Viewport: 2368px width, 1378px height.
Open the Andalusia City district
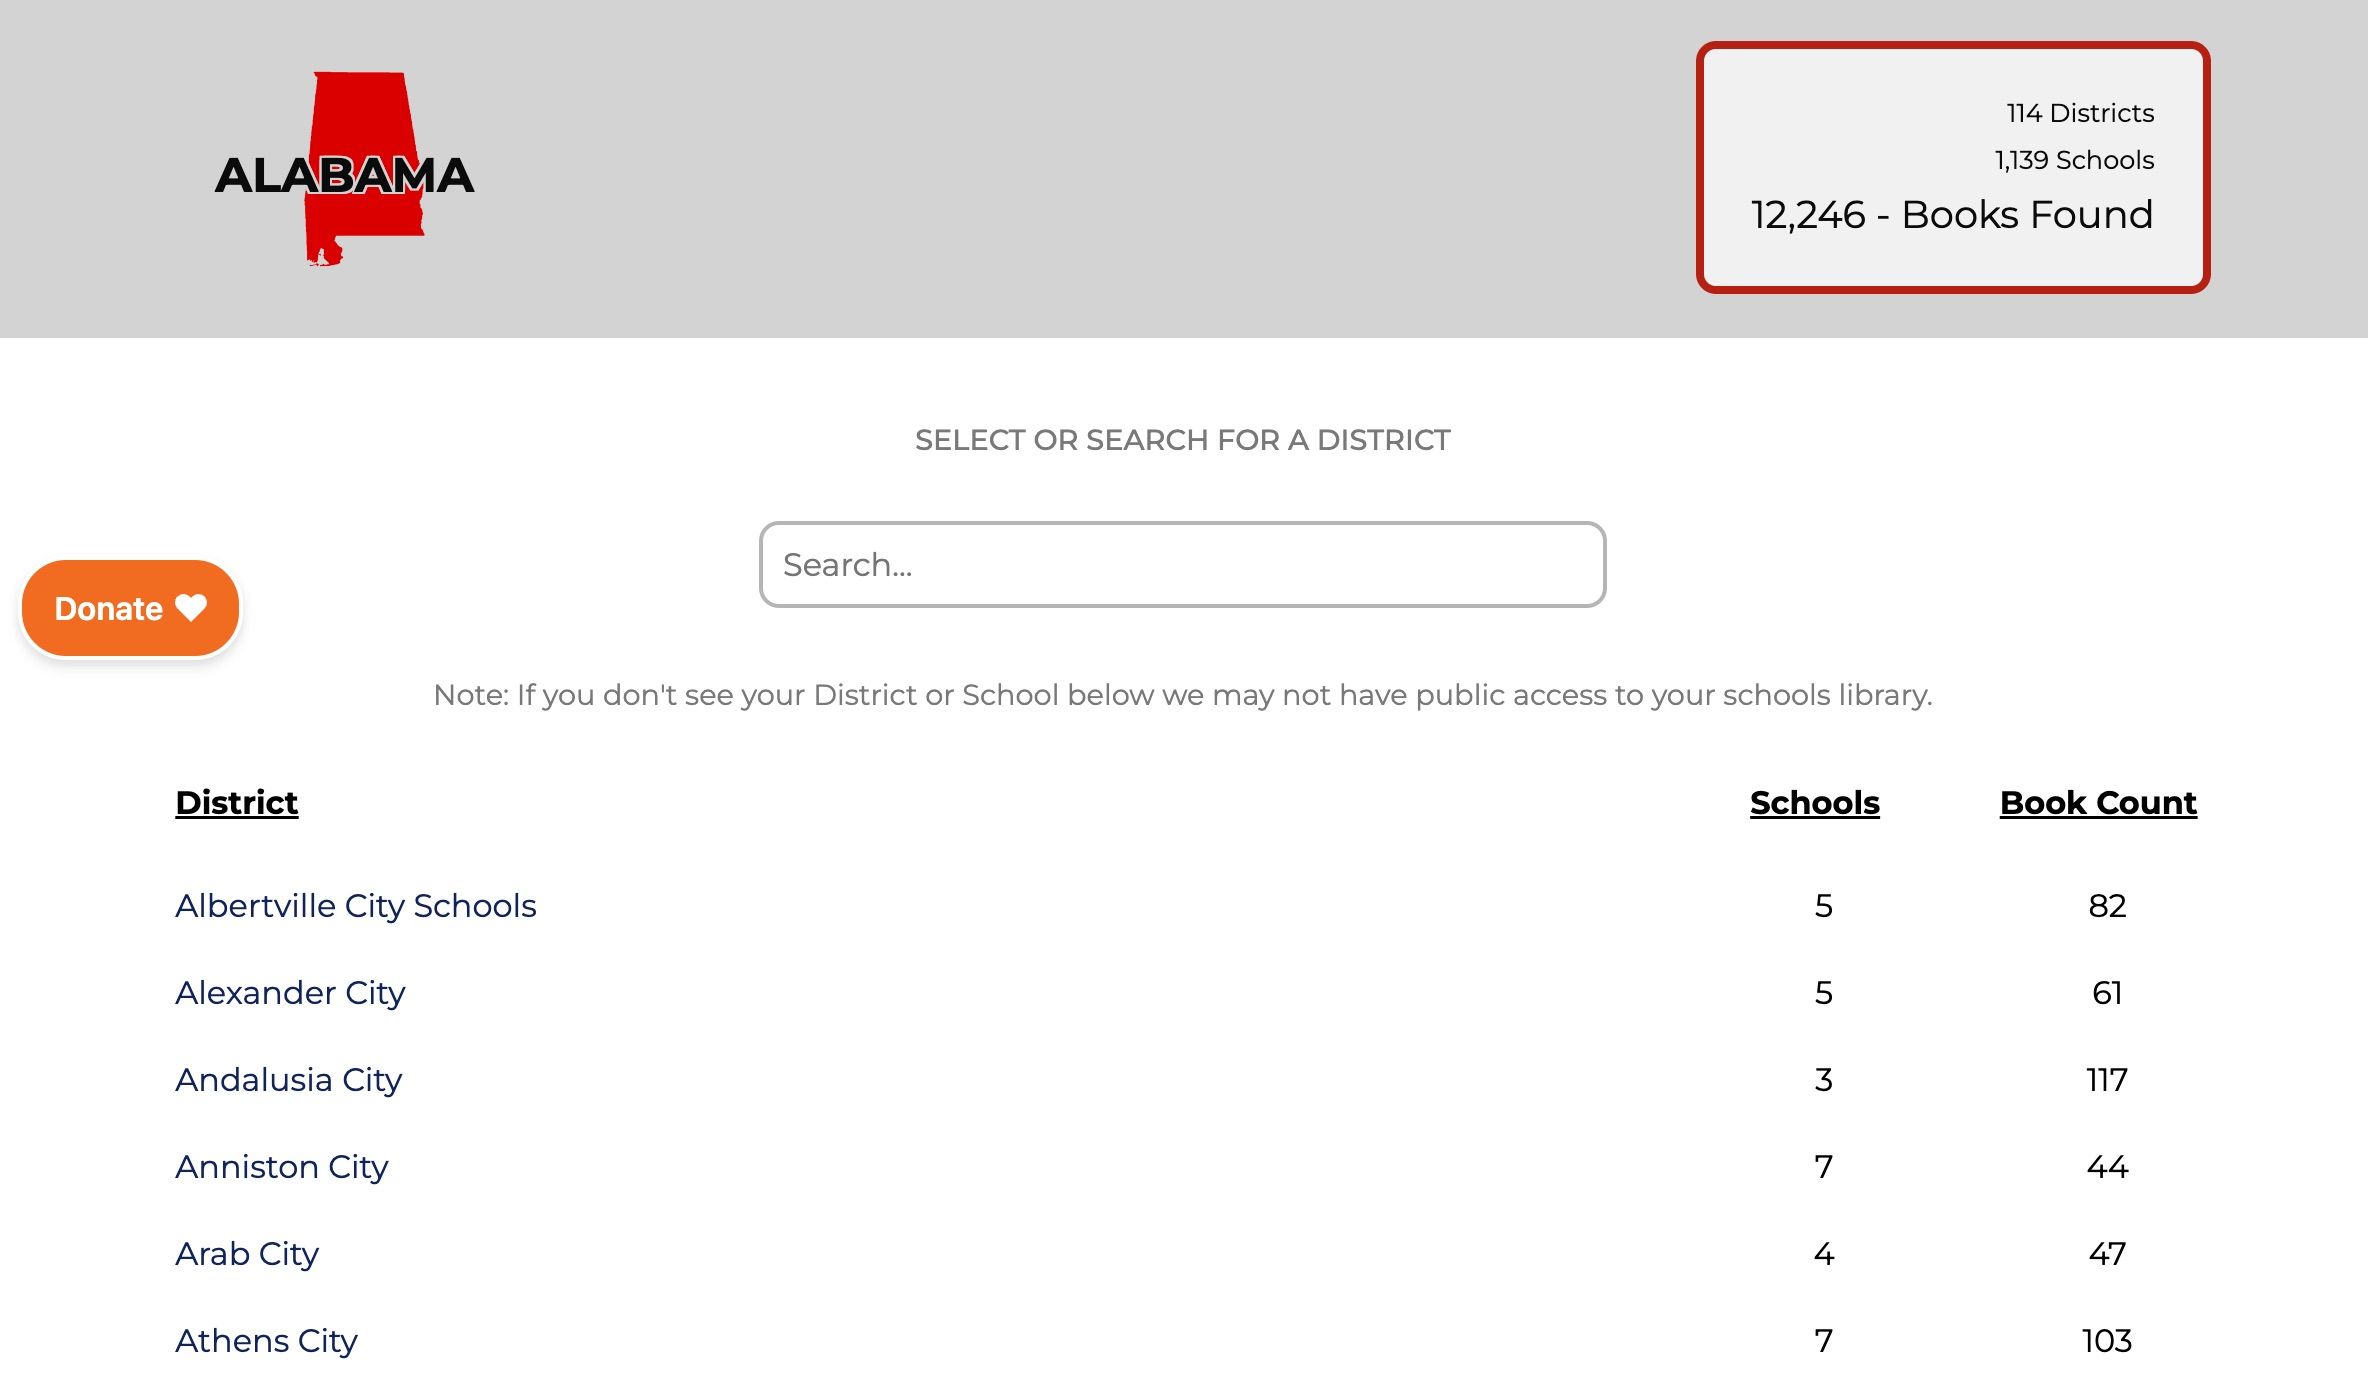pyautogui.click(x=288, y=1080)
